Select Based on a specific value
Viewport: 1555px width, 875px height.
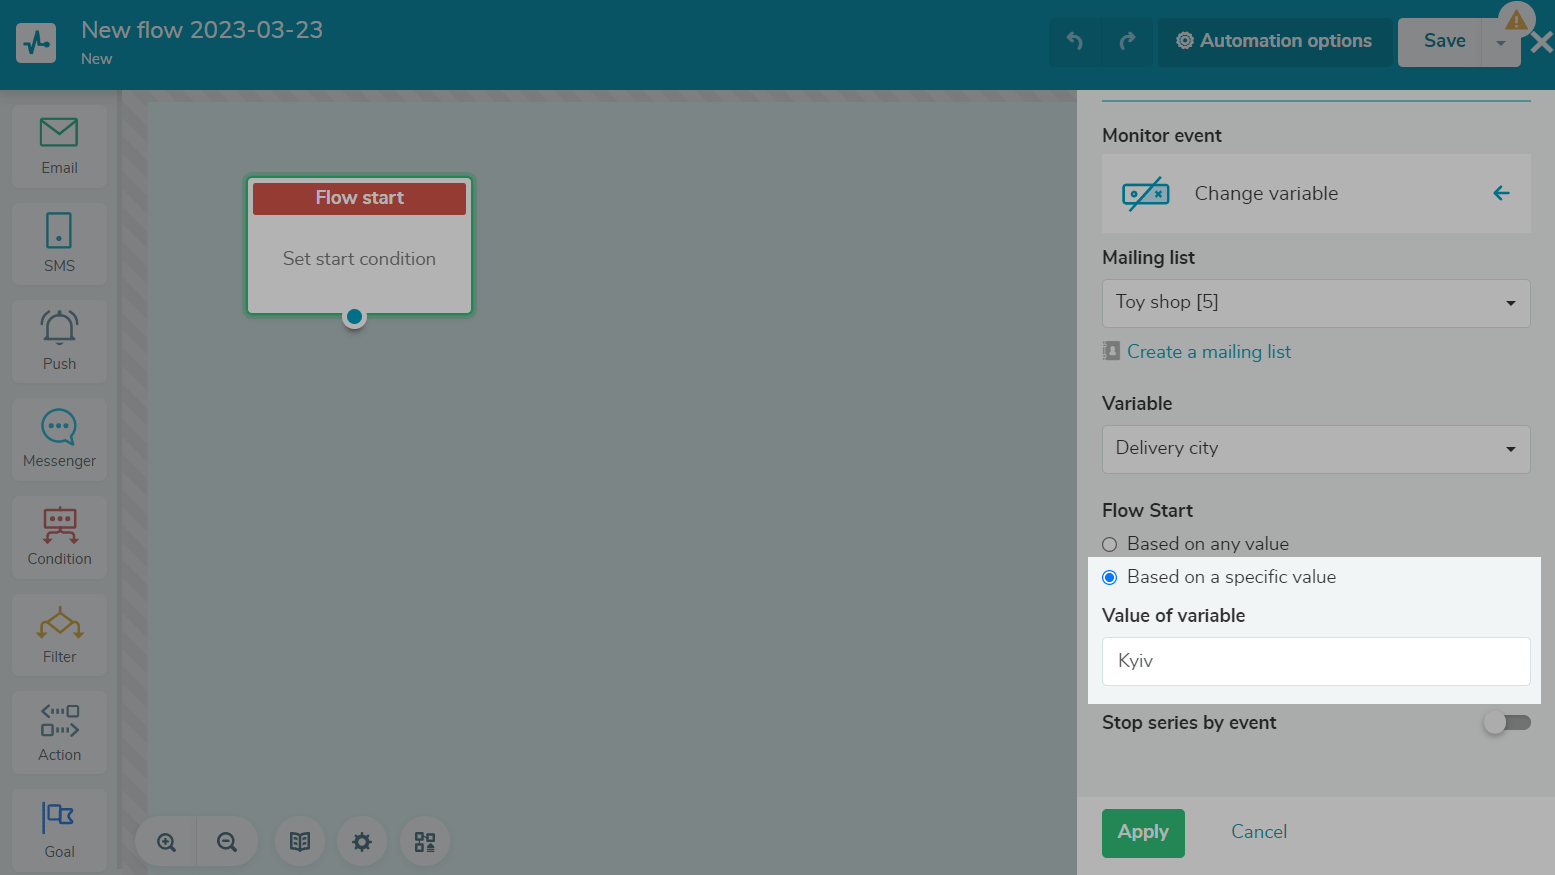point(1109,577)
